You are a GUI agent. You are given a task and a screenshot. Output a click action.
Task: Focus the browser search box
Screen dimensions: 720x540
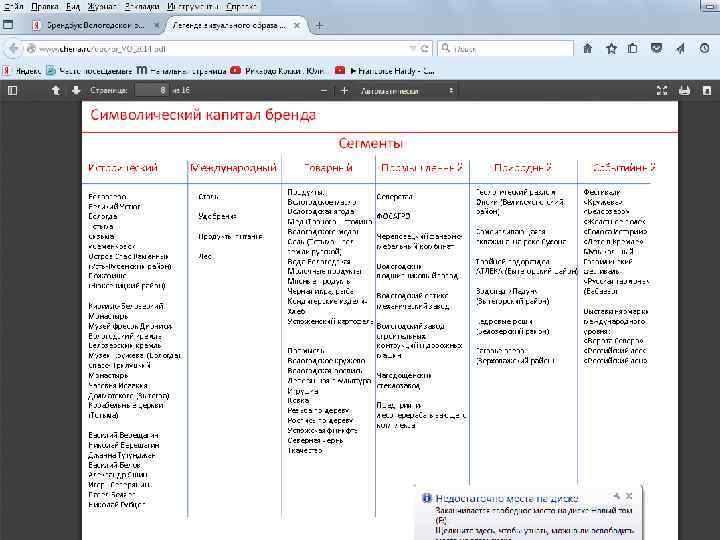[505, 48]
